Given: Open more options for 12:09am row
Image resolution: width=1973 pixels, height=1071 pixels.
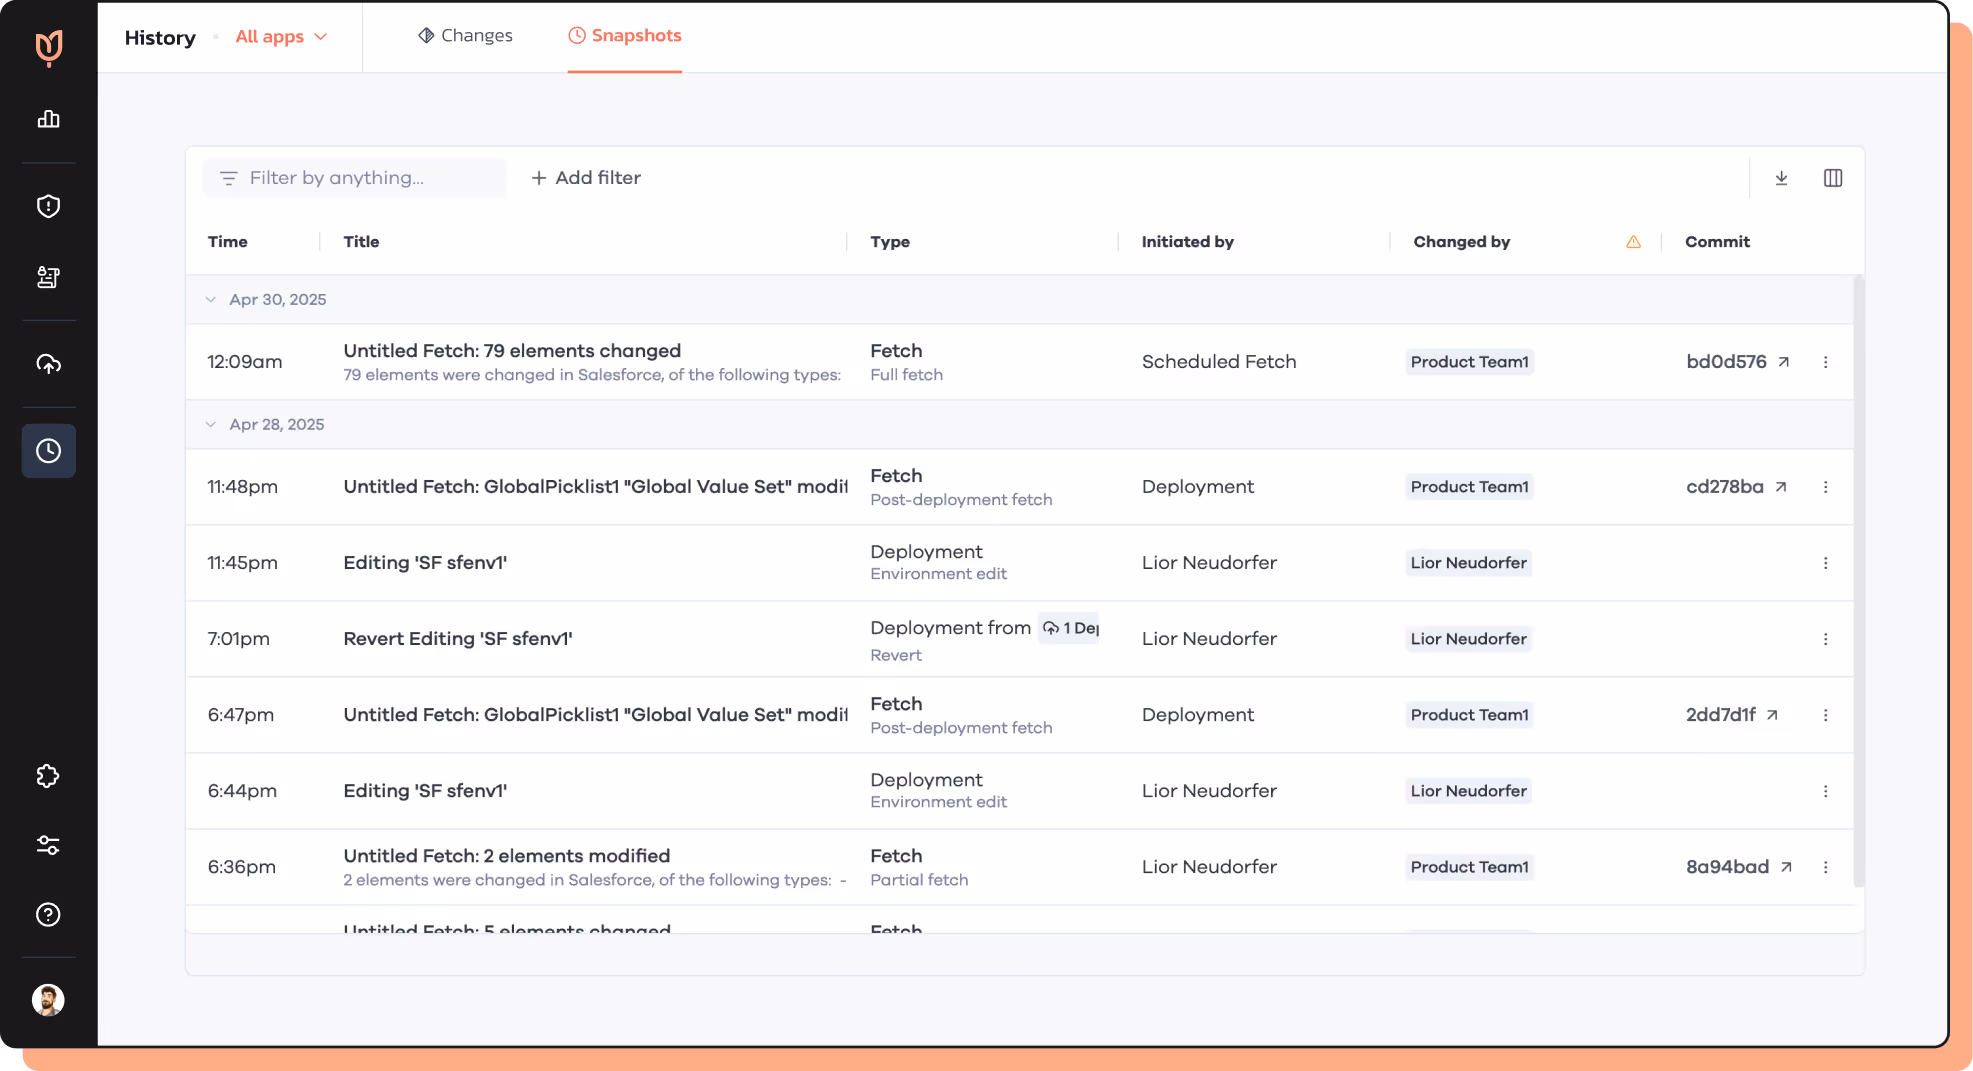Looking at the screenshot, I should [1825, 362].
